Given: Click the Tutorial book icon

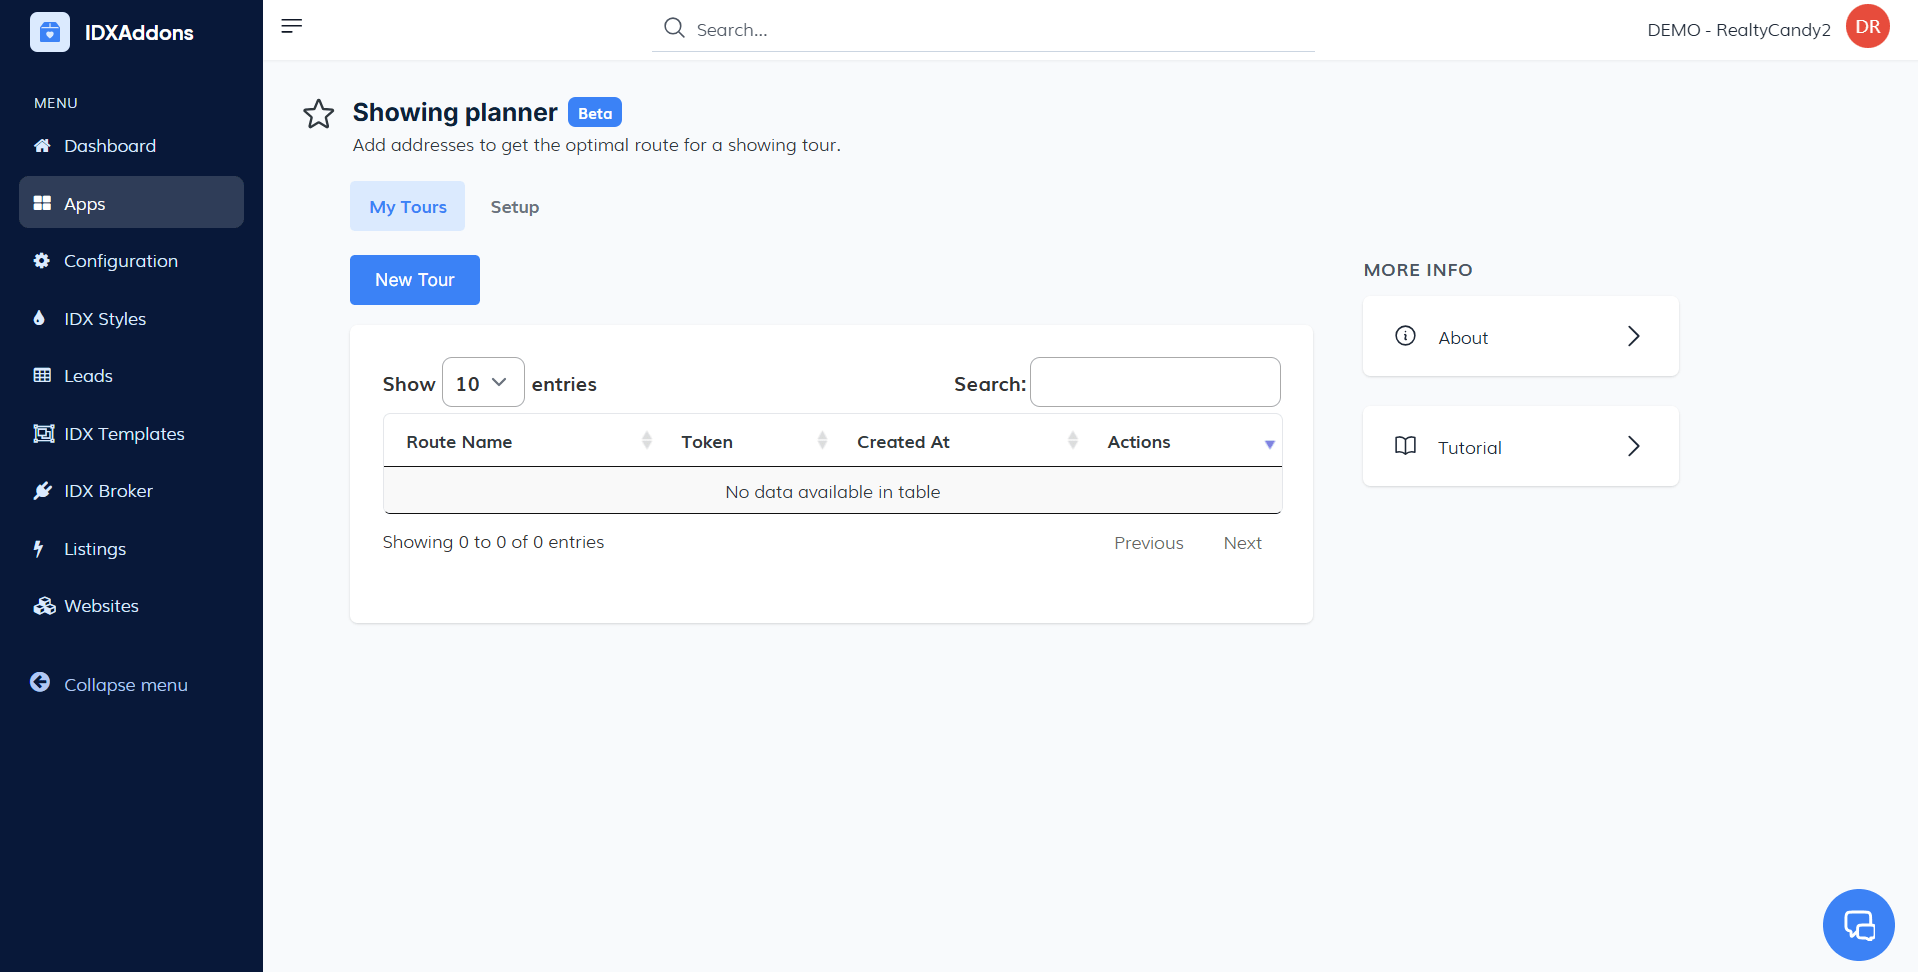Looking at the screenshot, I should (1405, 446).
